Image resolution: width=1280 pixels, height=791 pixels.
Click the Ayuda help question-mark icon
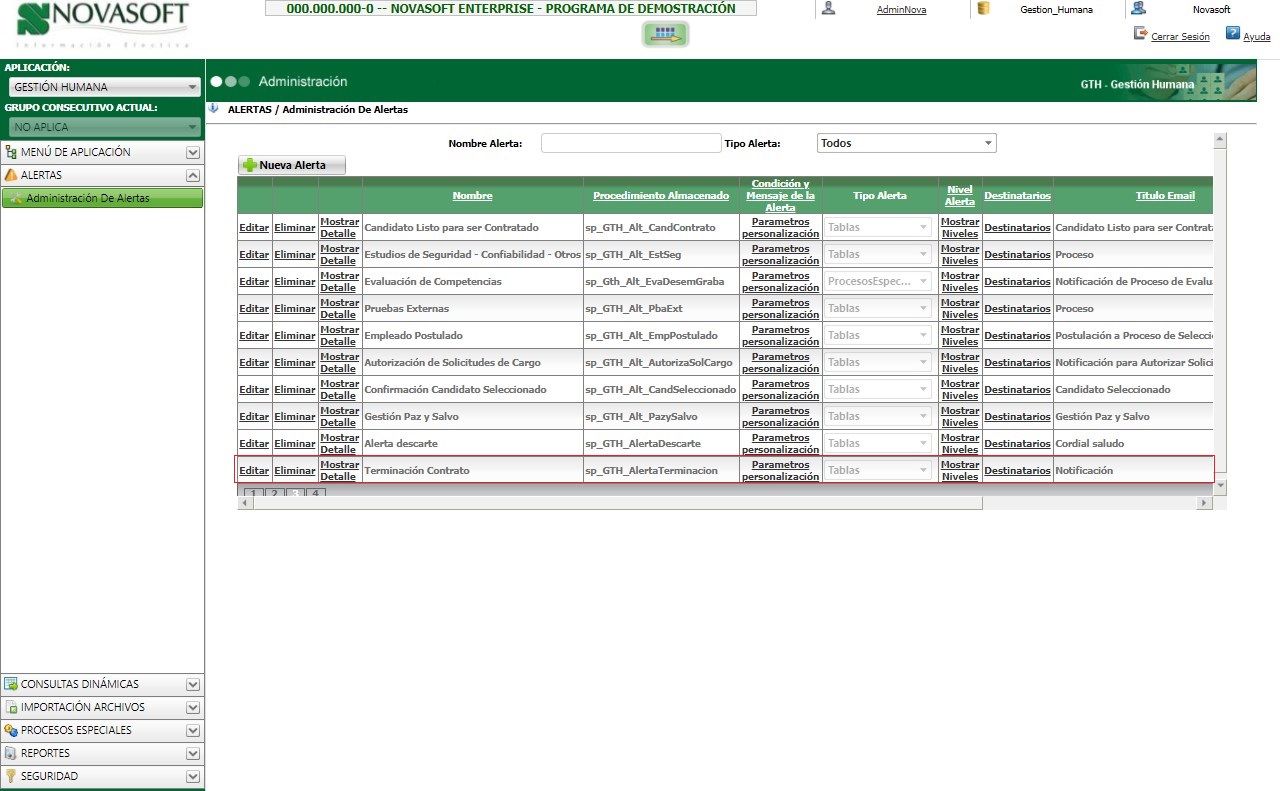click(x=1233, y=33)
